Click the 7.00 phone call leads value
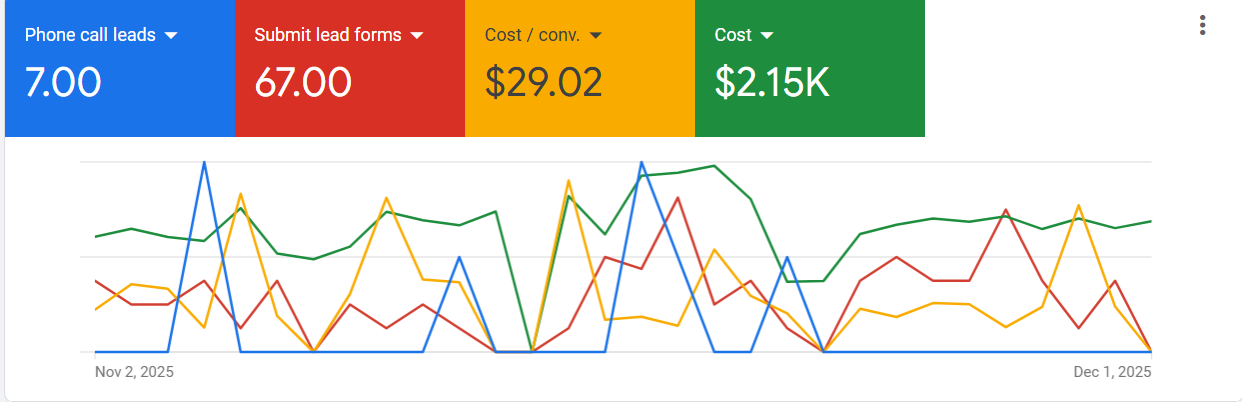Viewport: 1242px width, 402px height. click(x=63, y=82)
